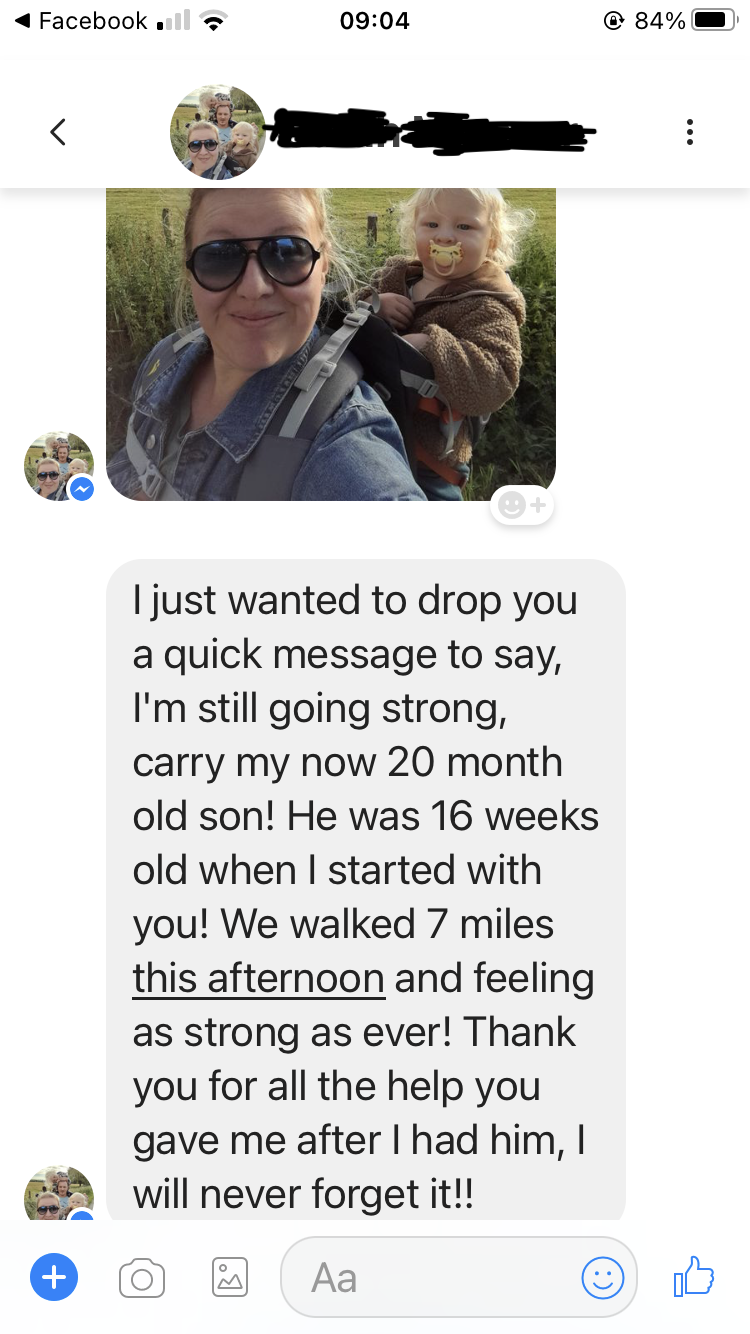Tap the sender avatar beside the photo
The width and height of the screenshot is (750, 1334).
click(x=58, y=466)
